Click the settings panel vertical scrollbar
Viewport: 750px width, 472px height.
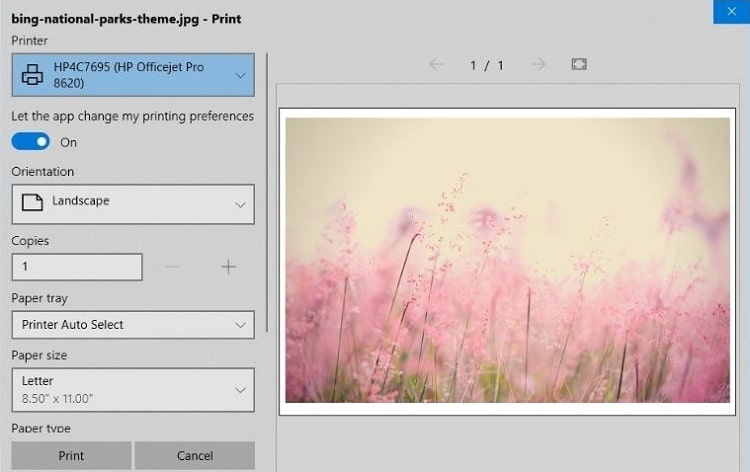click(267, 192)
